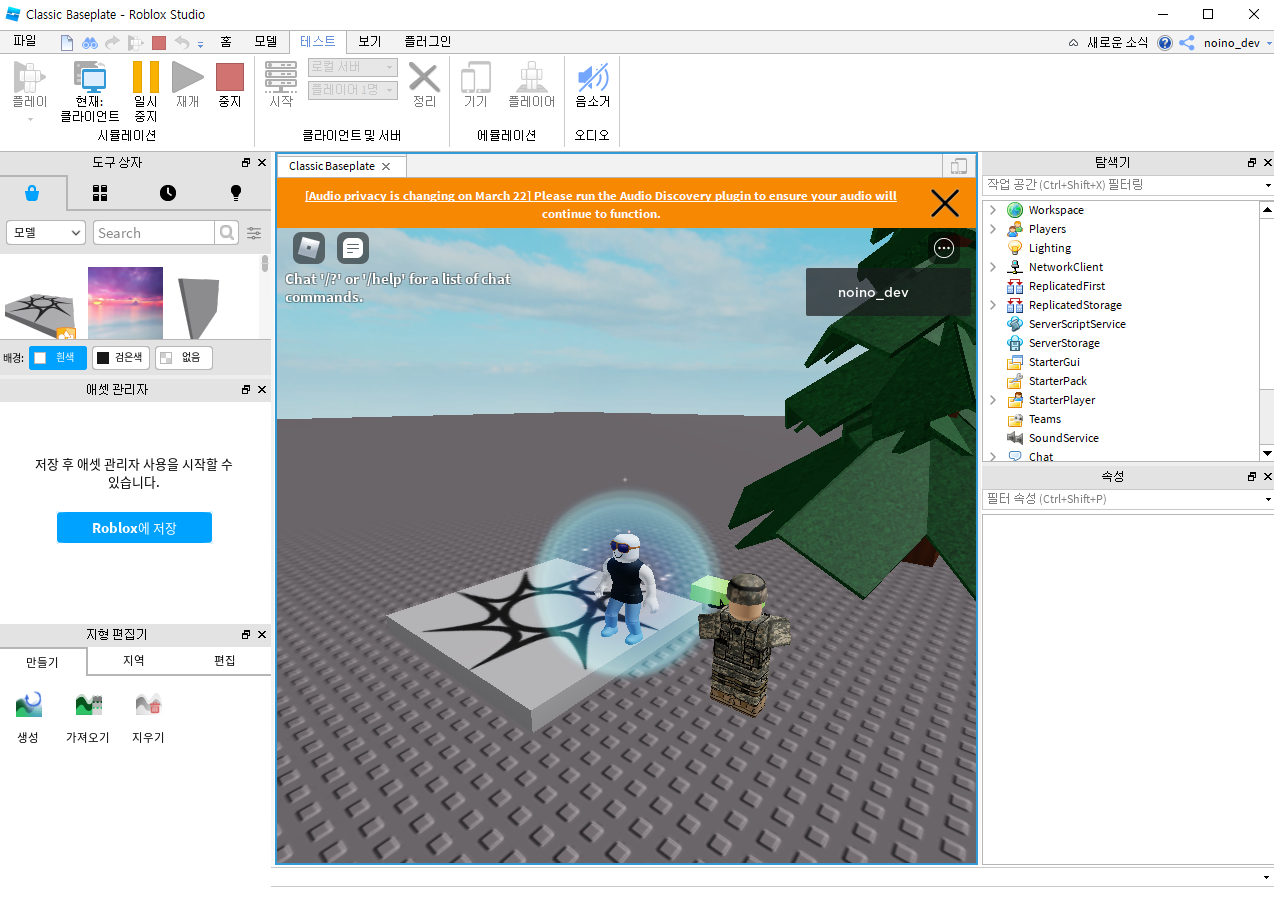Expand the Workspace node in explorer
The width and height of the screenshot is (1274, 905).
tap(993, 210)
